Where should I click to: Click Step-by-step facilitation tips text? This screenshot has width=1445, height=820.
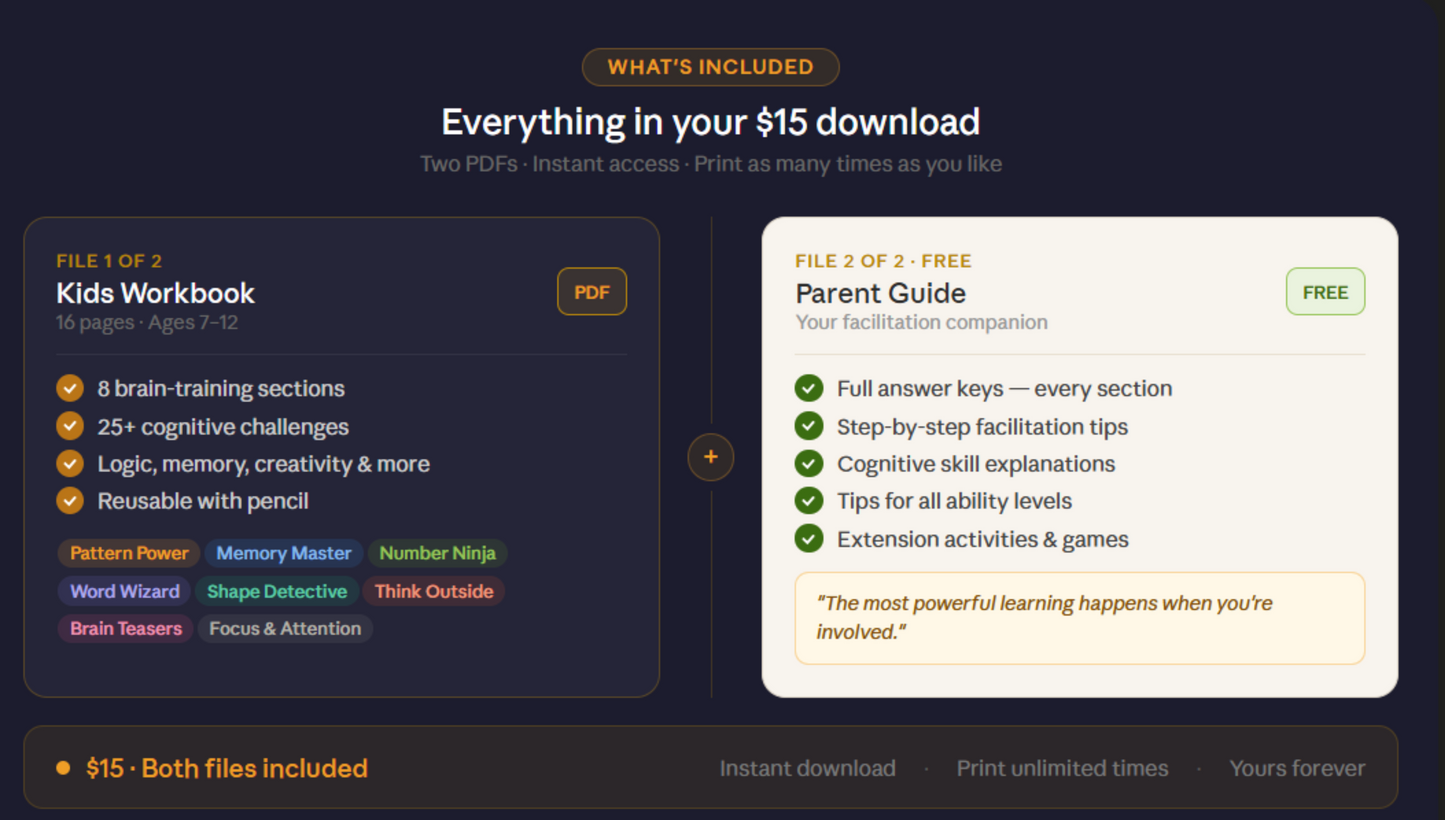[982, 427]
